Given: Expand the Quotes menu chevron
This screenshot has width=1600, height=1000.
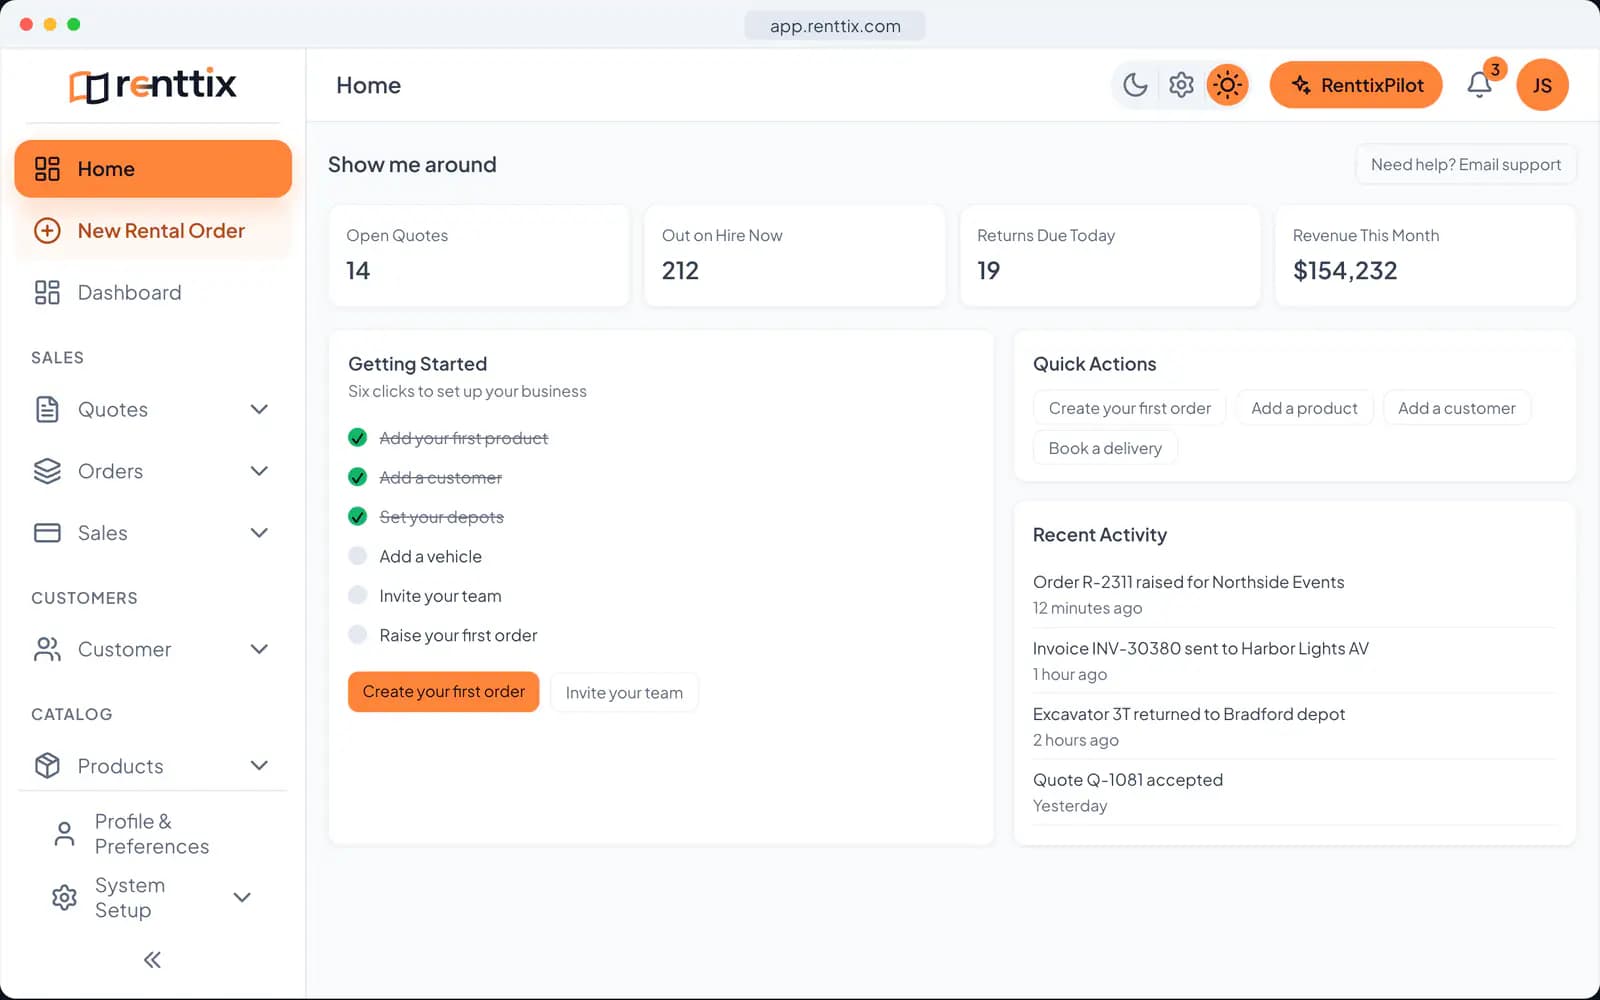Looking at the screenshot, I should [259, 410].
